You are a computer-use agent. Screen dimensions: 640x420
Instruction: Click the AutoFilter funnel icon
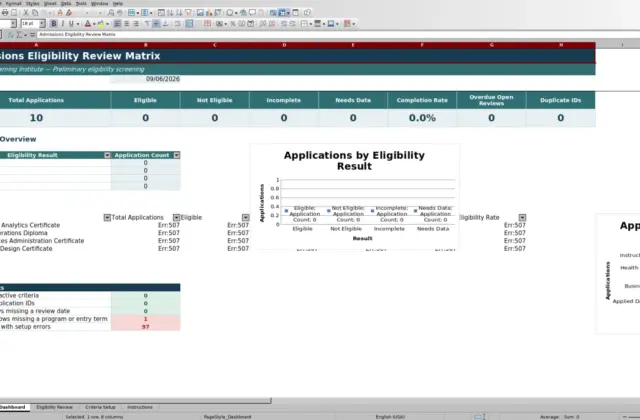[188, 13]
